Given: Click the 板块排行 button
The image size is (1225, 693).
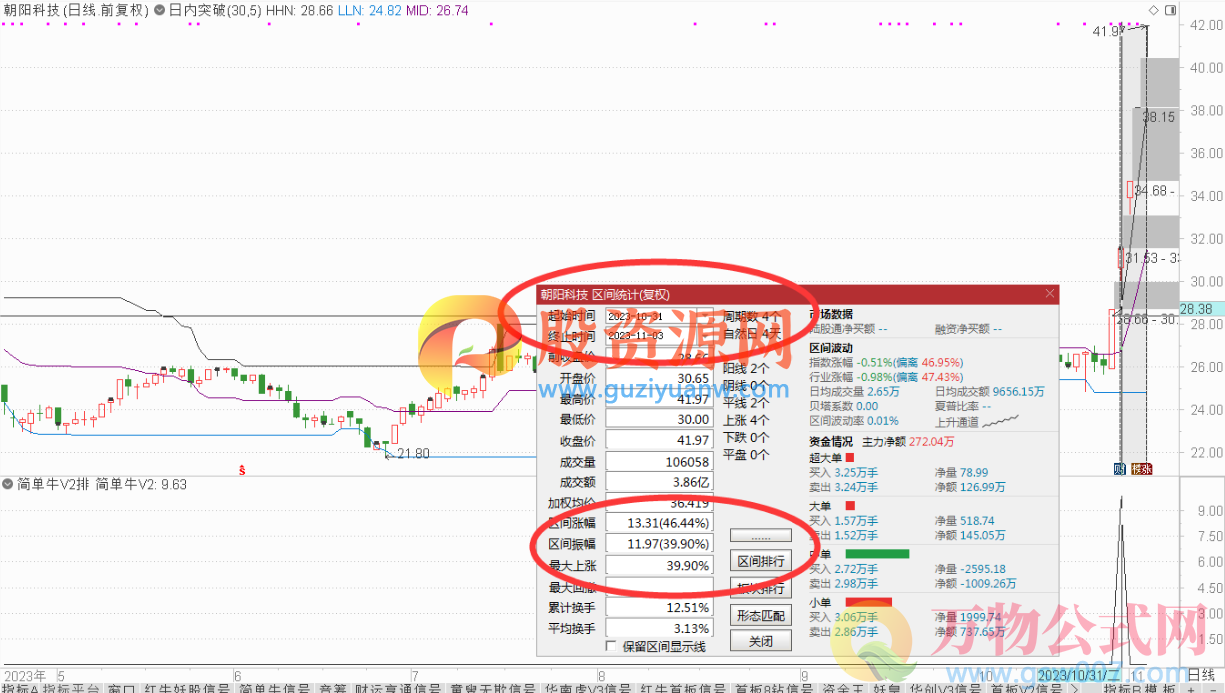Looking at the screenshot, I should pos(761,588).
